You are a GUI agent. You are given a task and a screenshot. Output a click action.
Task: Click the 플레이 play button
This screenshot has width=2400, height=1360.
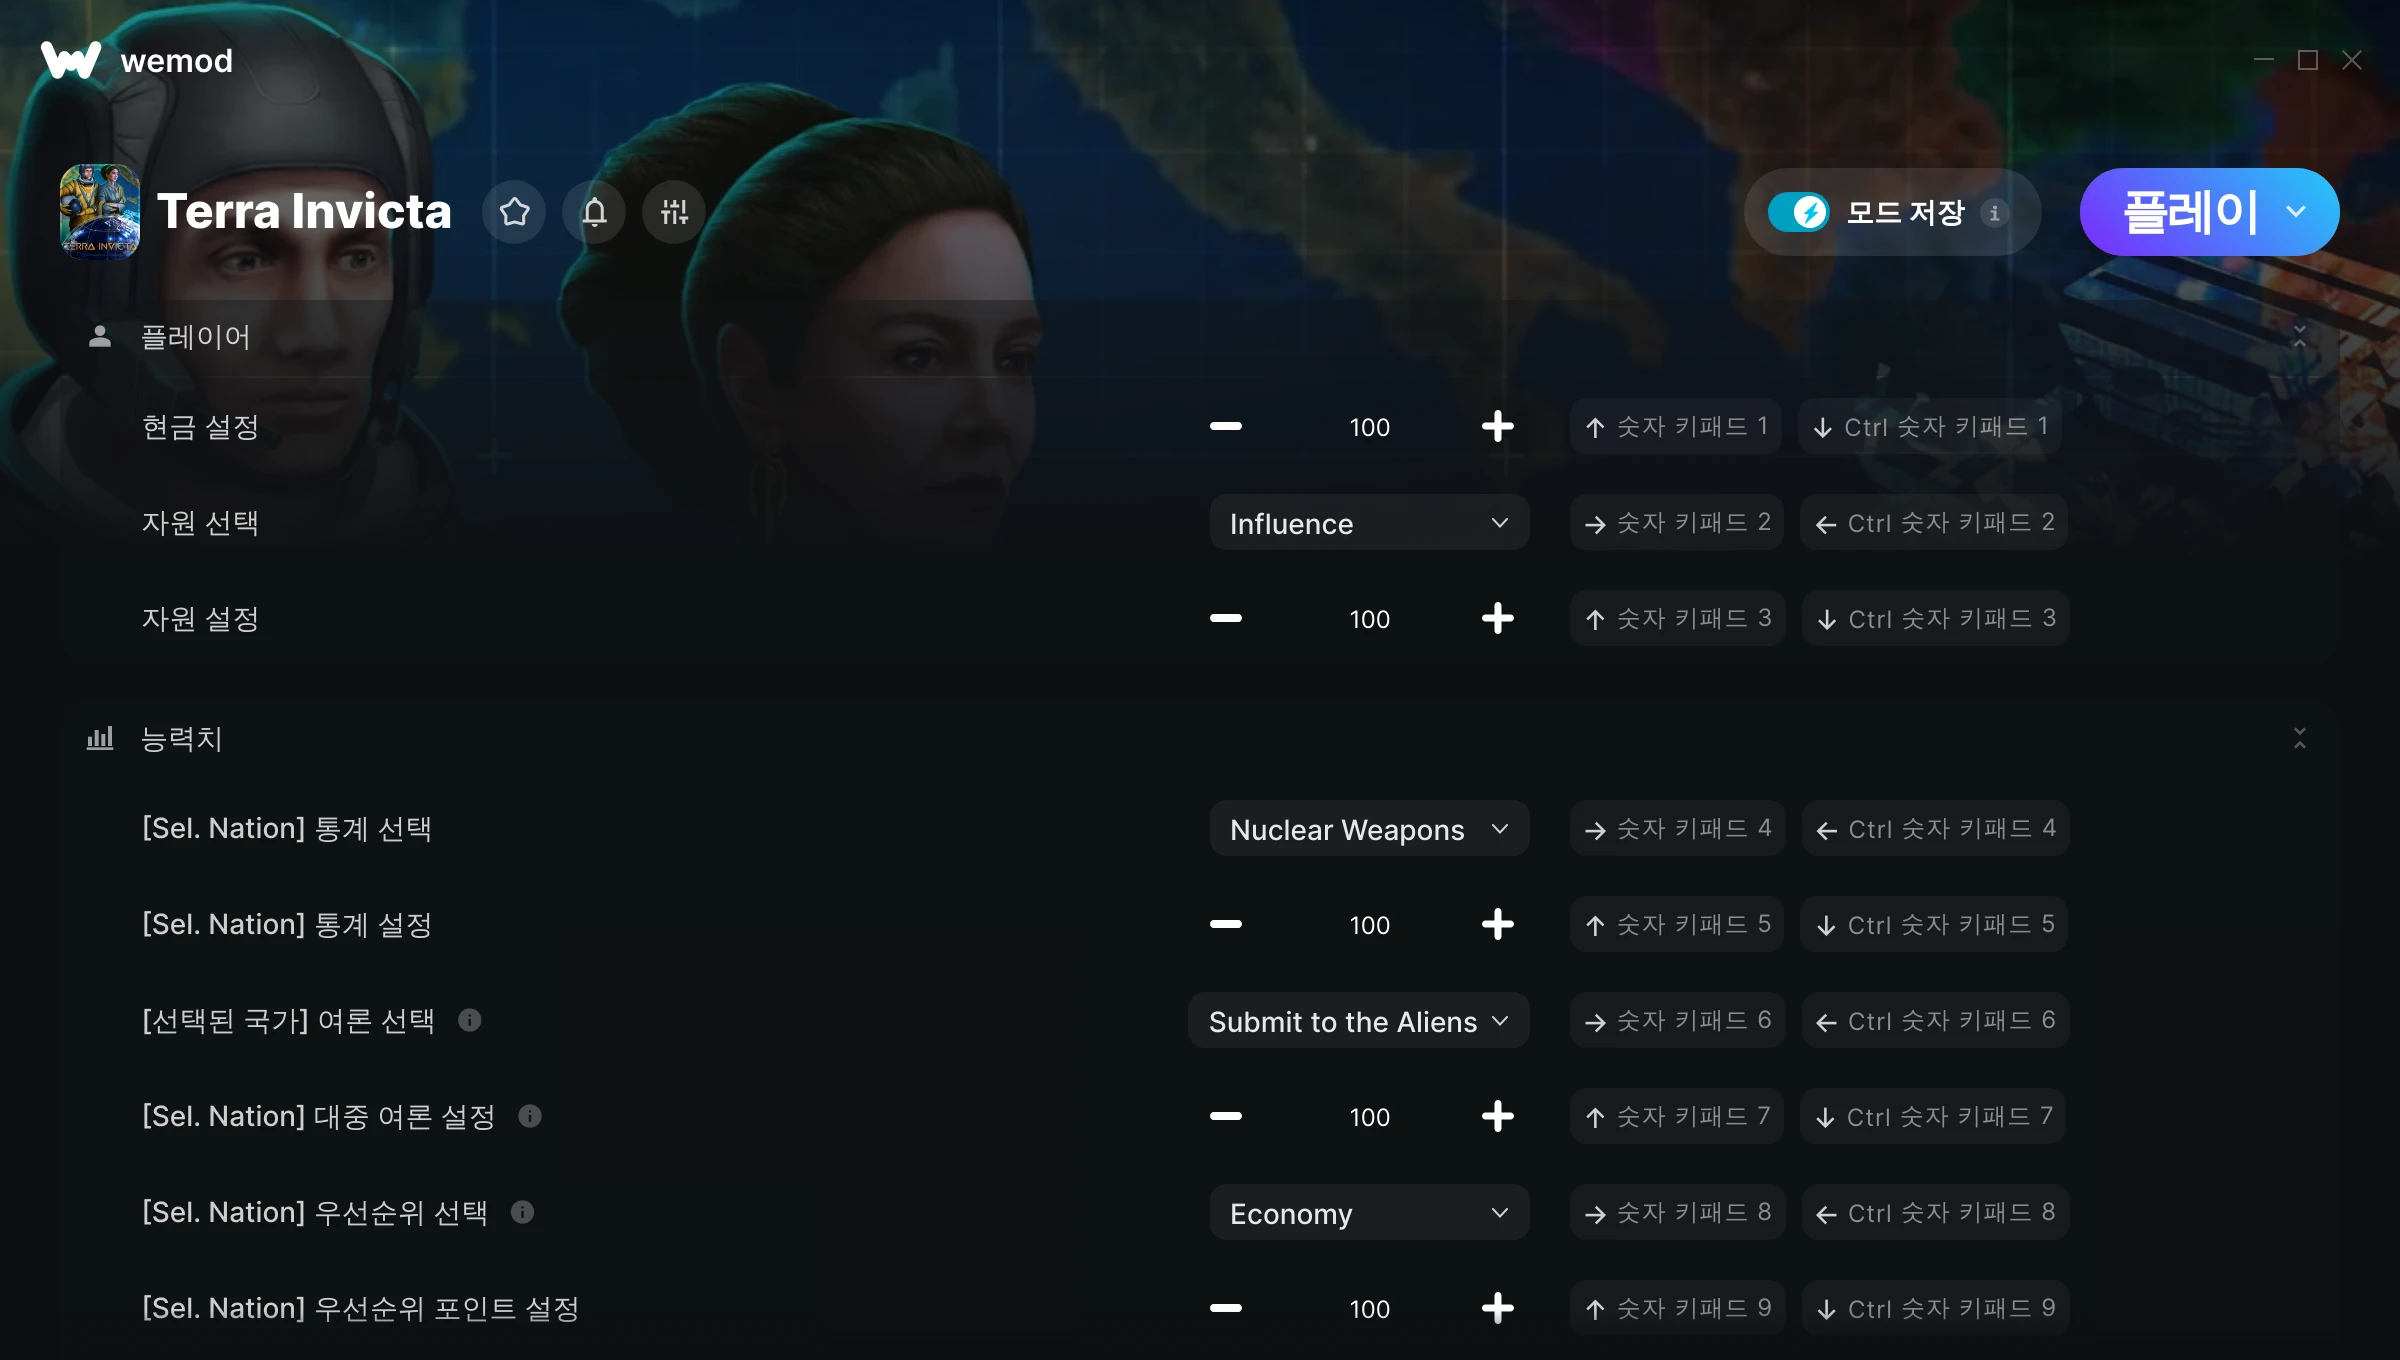coord(2180,212)
